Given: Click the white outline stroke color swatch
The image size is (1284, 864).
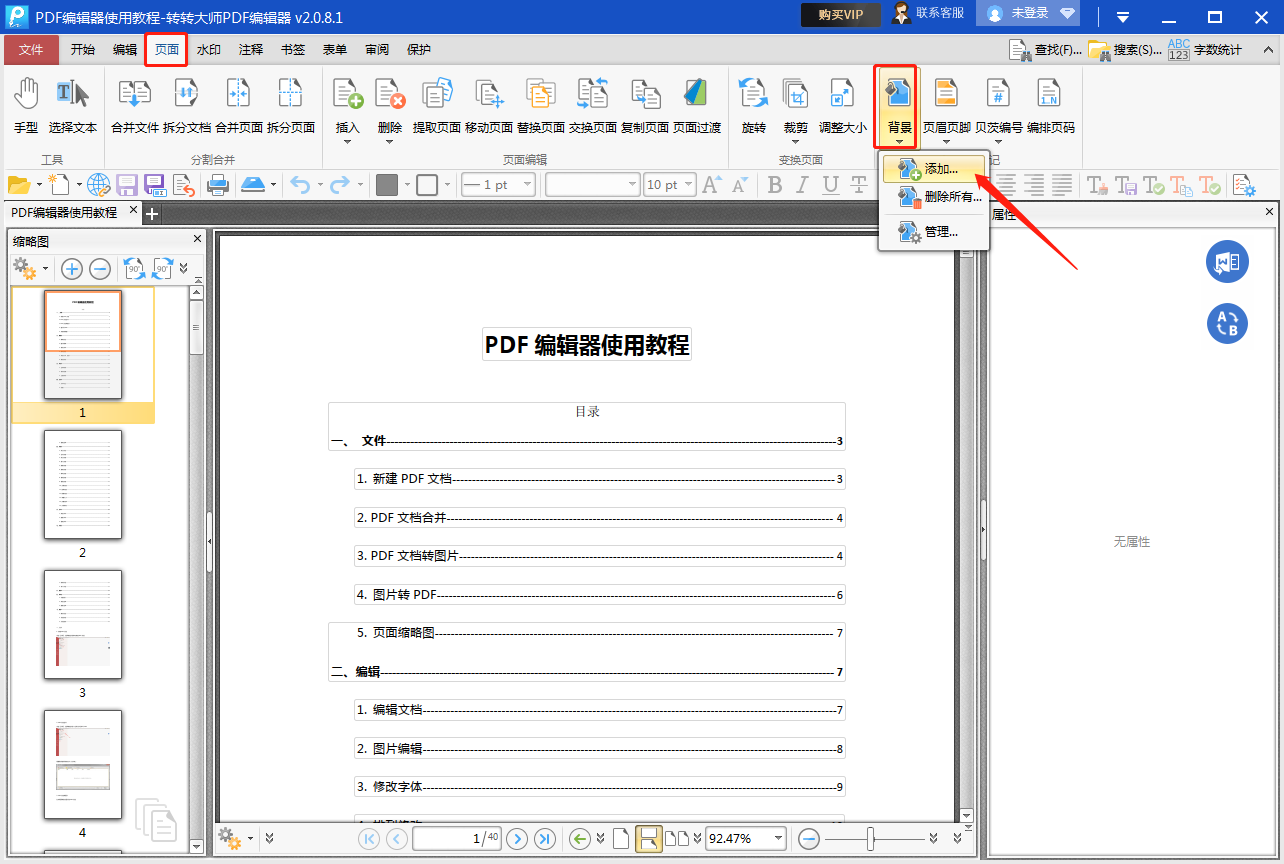Looking at the screenshot, I should pyautogui.click(x=427, y=185).
